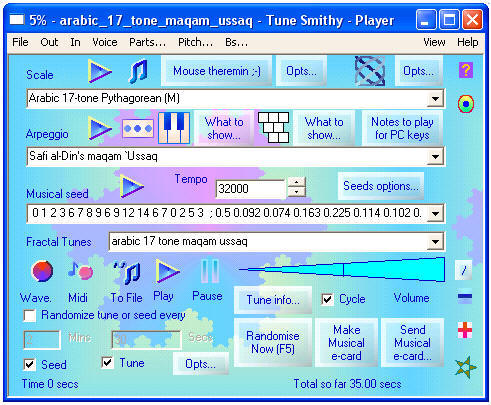Open the Help menu

(x=468, y=42)
